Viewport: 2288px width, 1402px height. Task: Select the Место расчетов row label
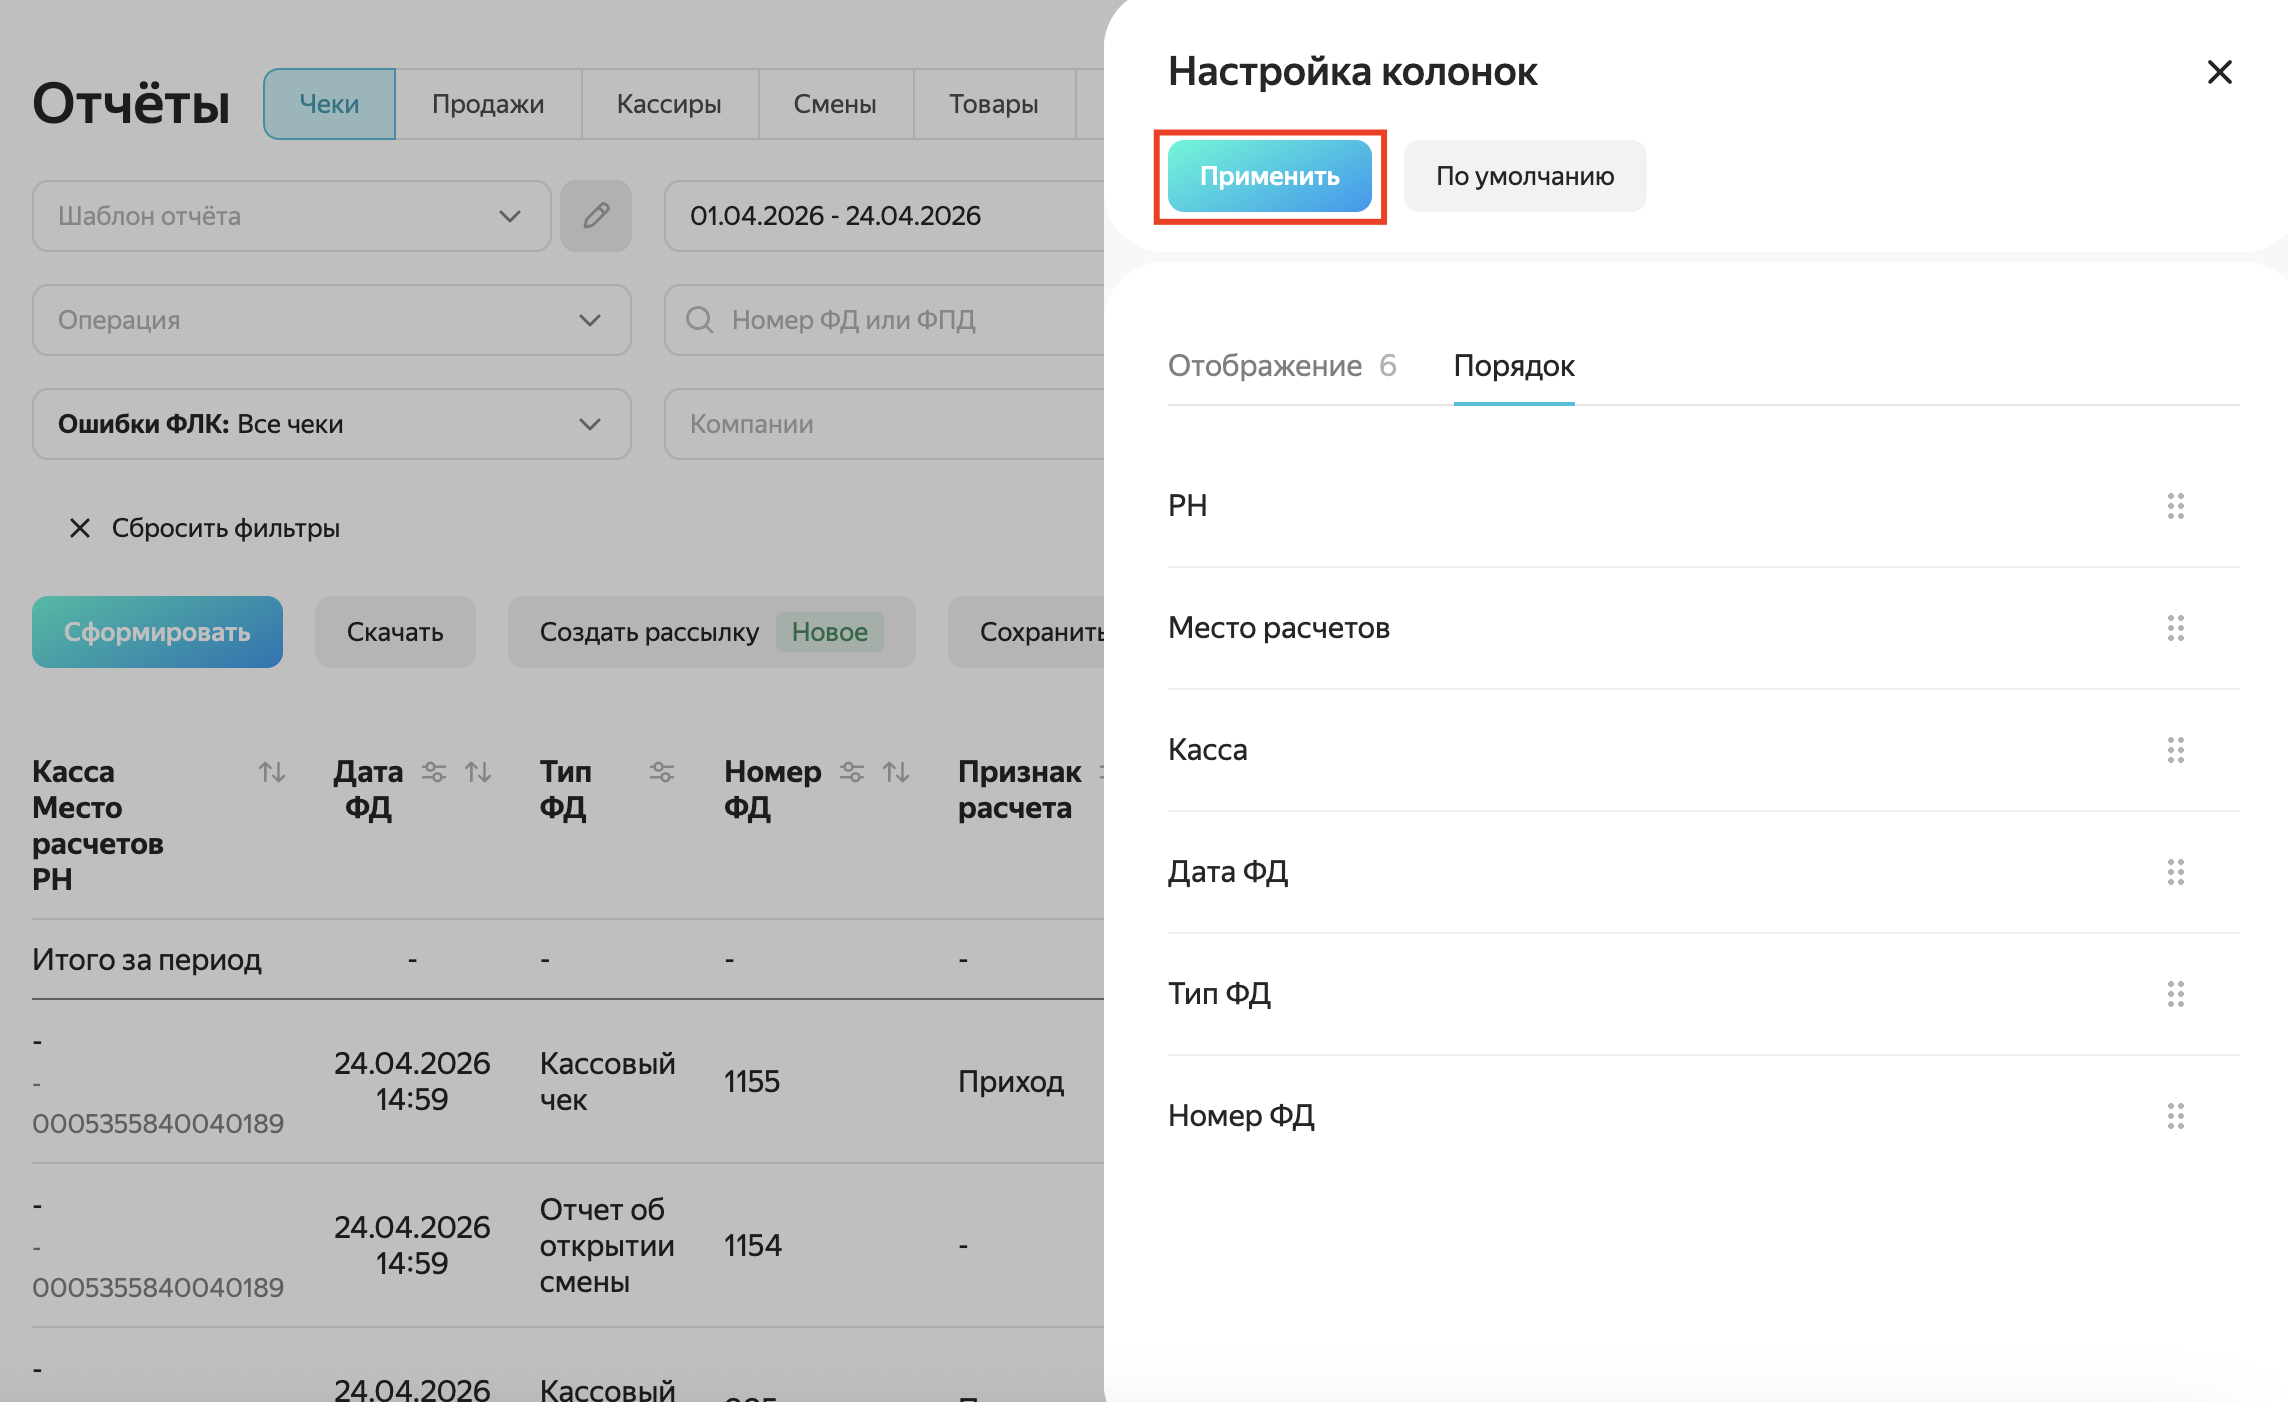coord(1279,628)
